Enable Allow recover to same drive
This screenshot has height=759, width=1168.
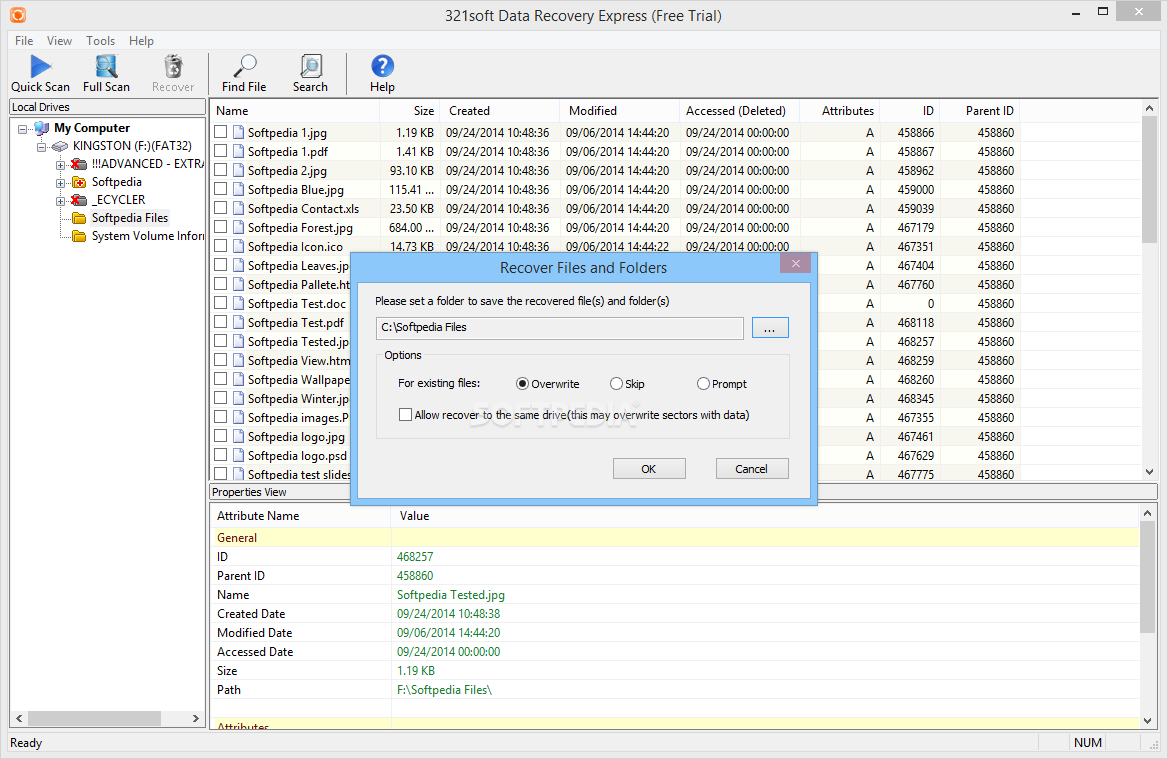point(405,415)
